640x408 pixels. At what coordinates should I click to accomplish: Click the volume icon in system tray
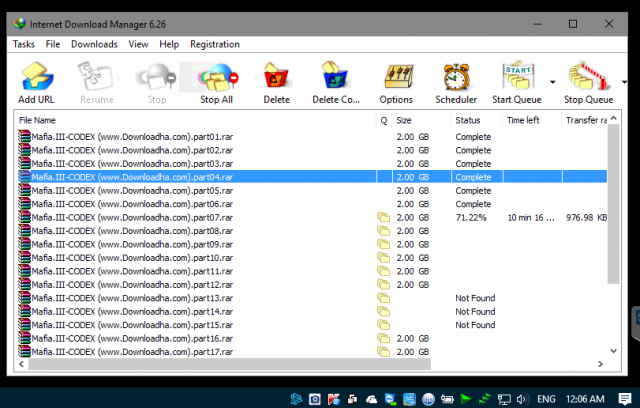[x=523, y=398]
